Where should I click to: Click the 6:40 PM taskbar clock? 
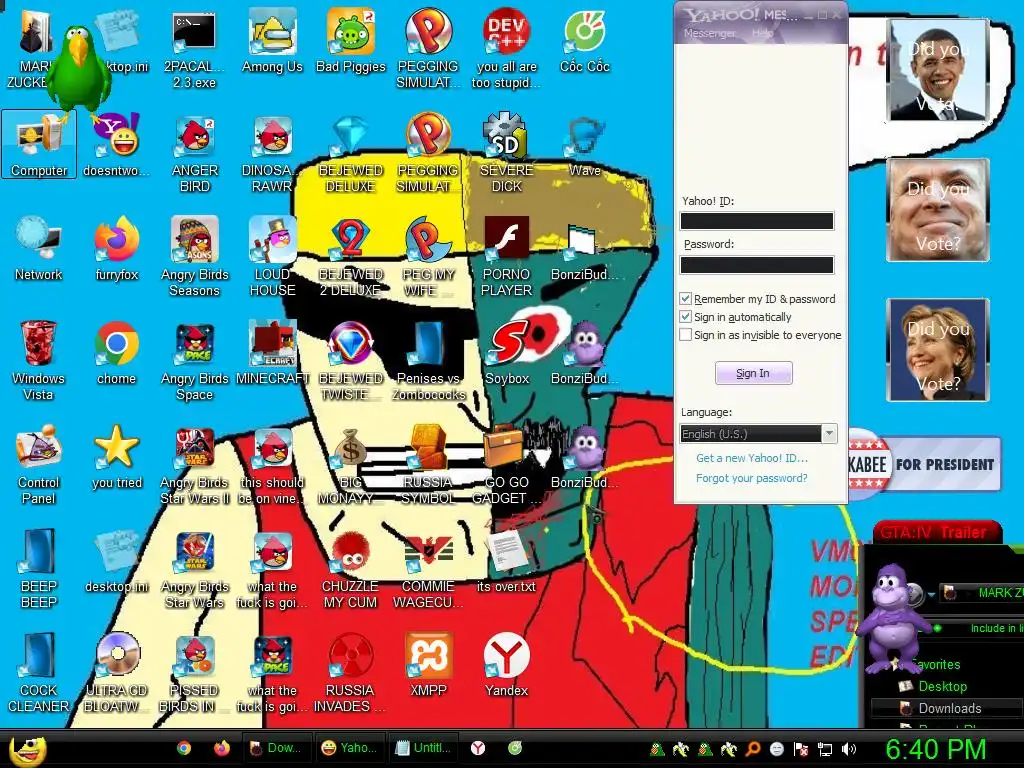935,749
